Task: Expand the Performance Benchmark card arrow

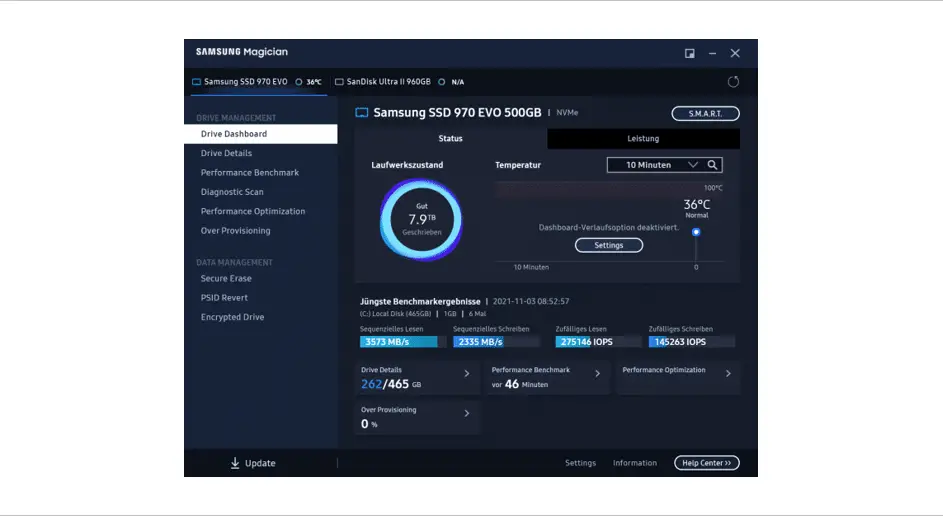Action: coord(597,373)
